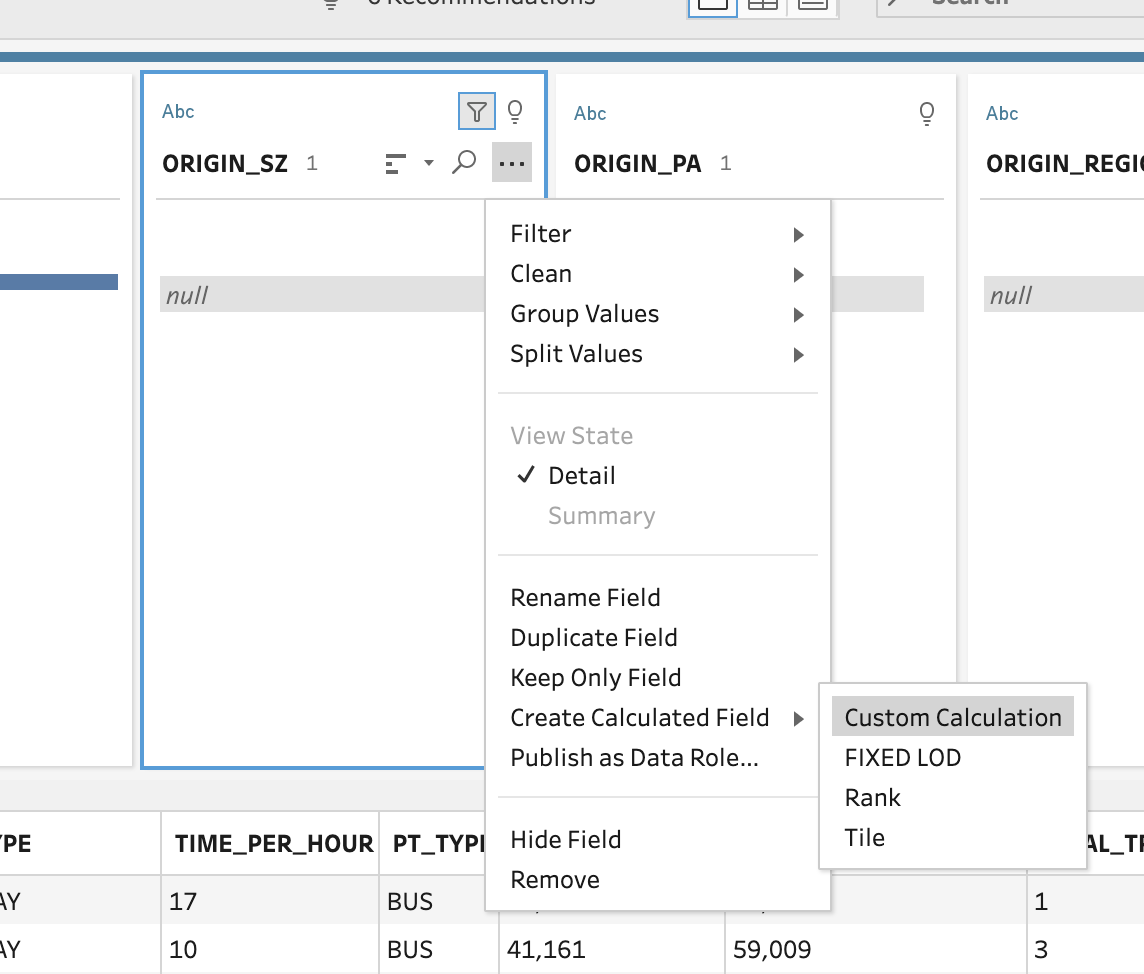Click the filter funnel icon on ORIGIN_SZ
1144x974 pixels.
click(x=477, y=111)
